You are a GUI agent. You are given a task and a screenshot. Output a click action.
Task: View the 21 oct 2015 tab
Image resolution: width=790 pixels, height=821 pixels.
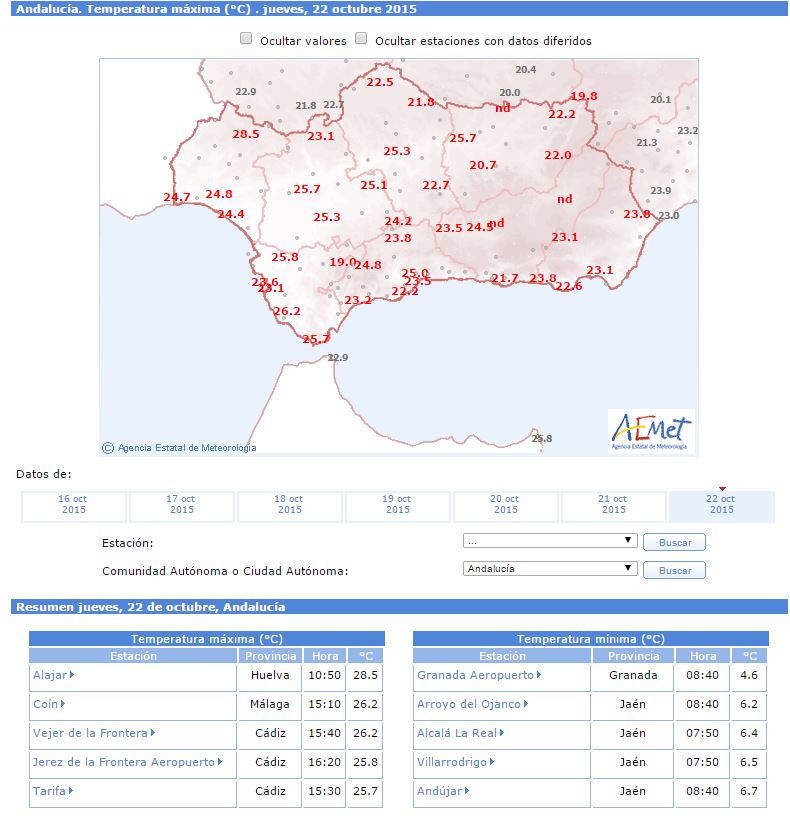tap(613, 506)
